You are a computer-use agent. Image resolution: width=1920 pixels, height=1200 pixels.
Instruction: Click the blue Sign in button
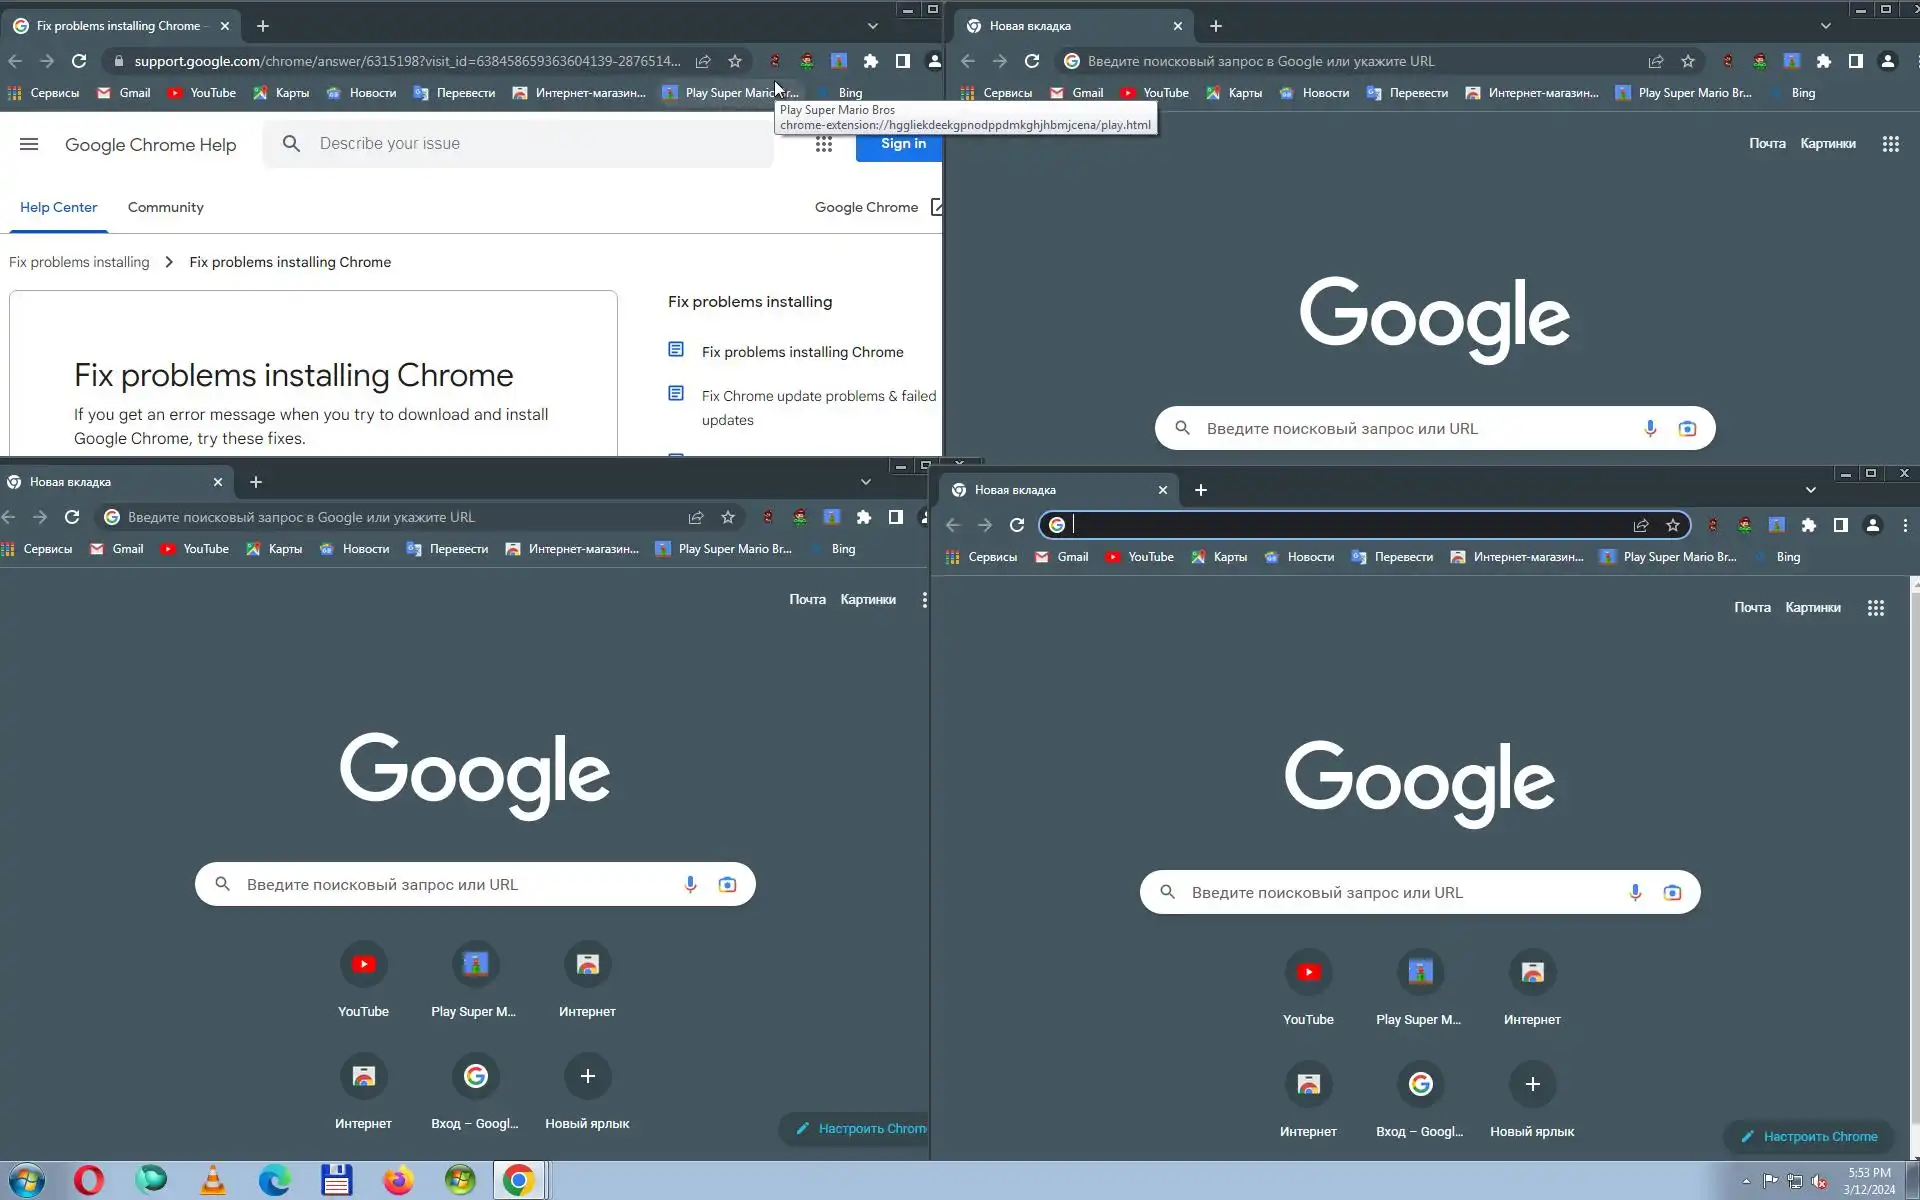902,144
